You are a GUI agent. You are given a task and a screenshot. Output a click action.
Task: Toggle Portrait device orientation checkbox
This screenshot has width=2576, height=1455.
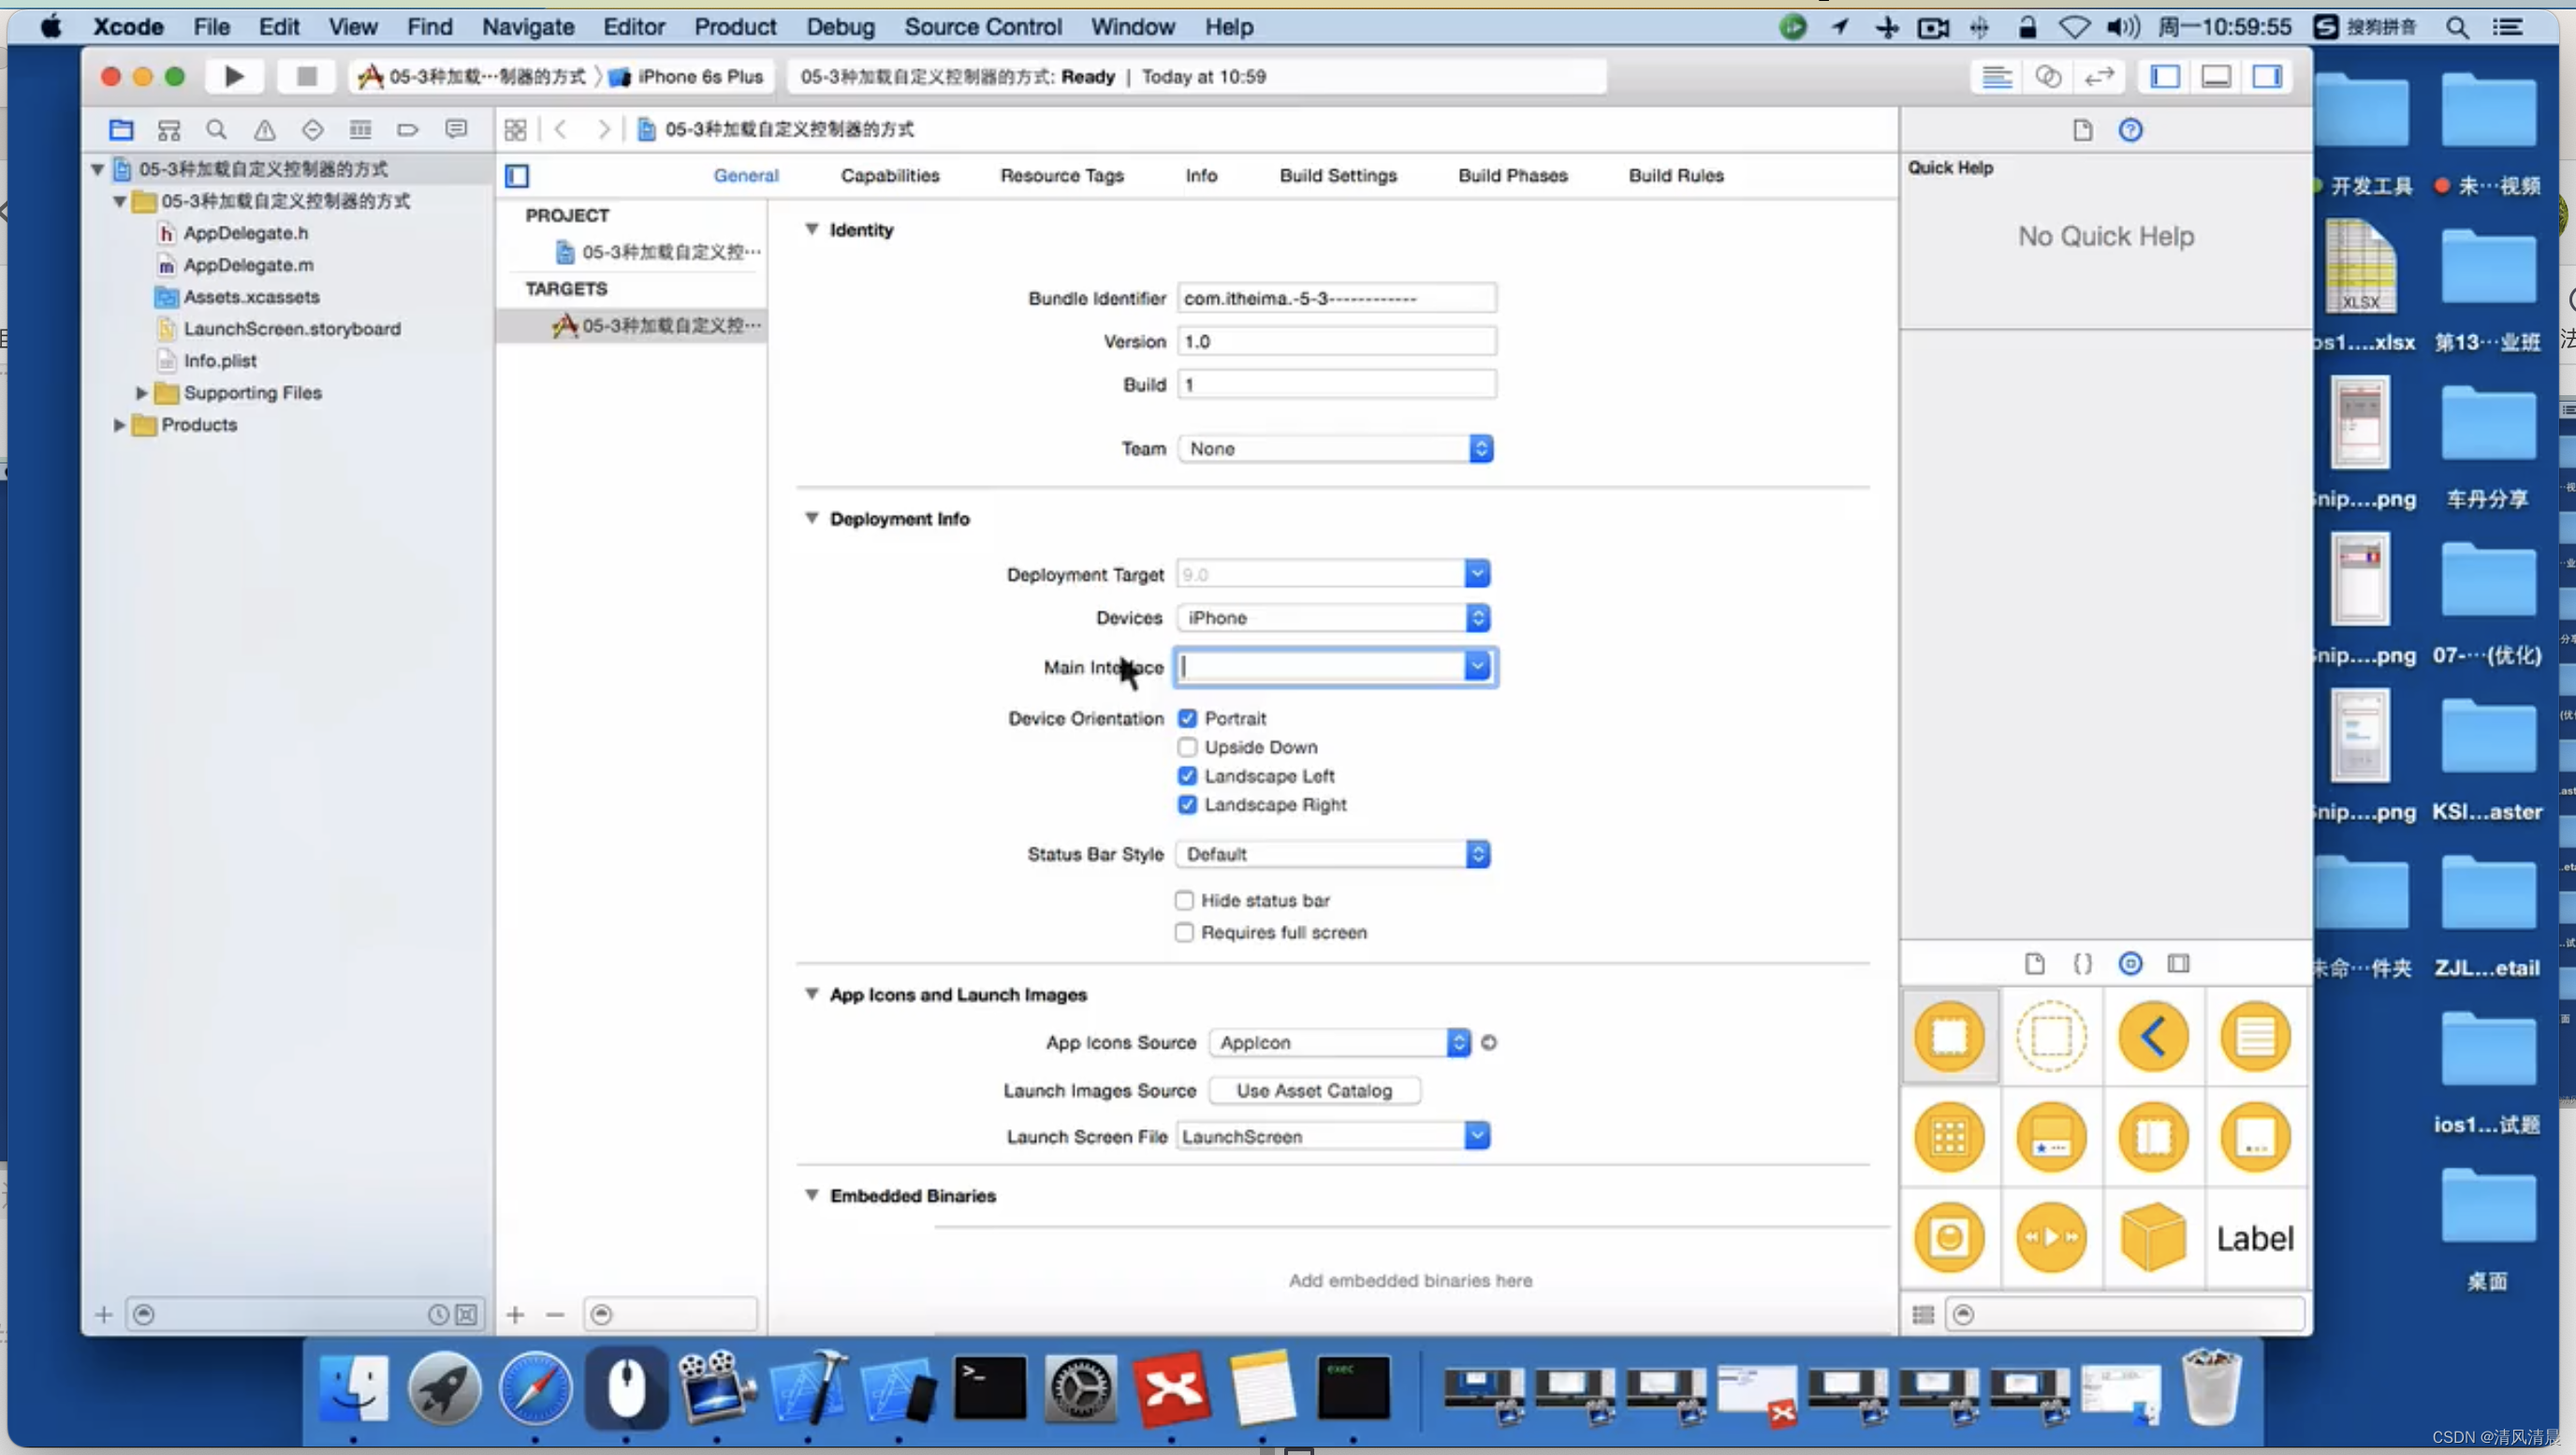tap(1187, 717)
